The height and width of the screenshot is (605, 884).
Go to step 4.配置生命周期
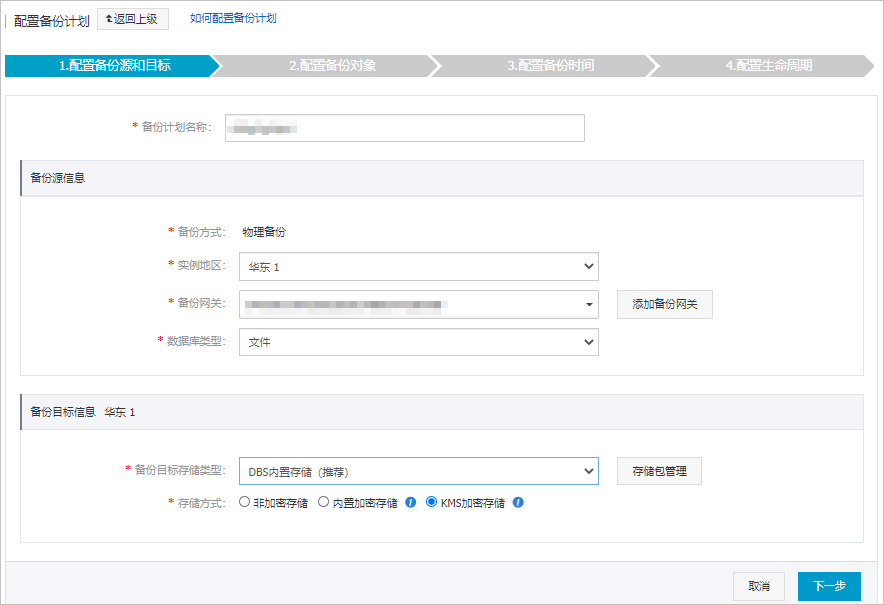tap(768, 65)
